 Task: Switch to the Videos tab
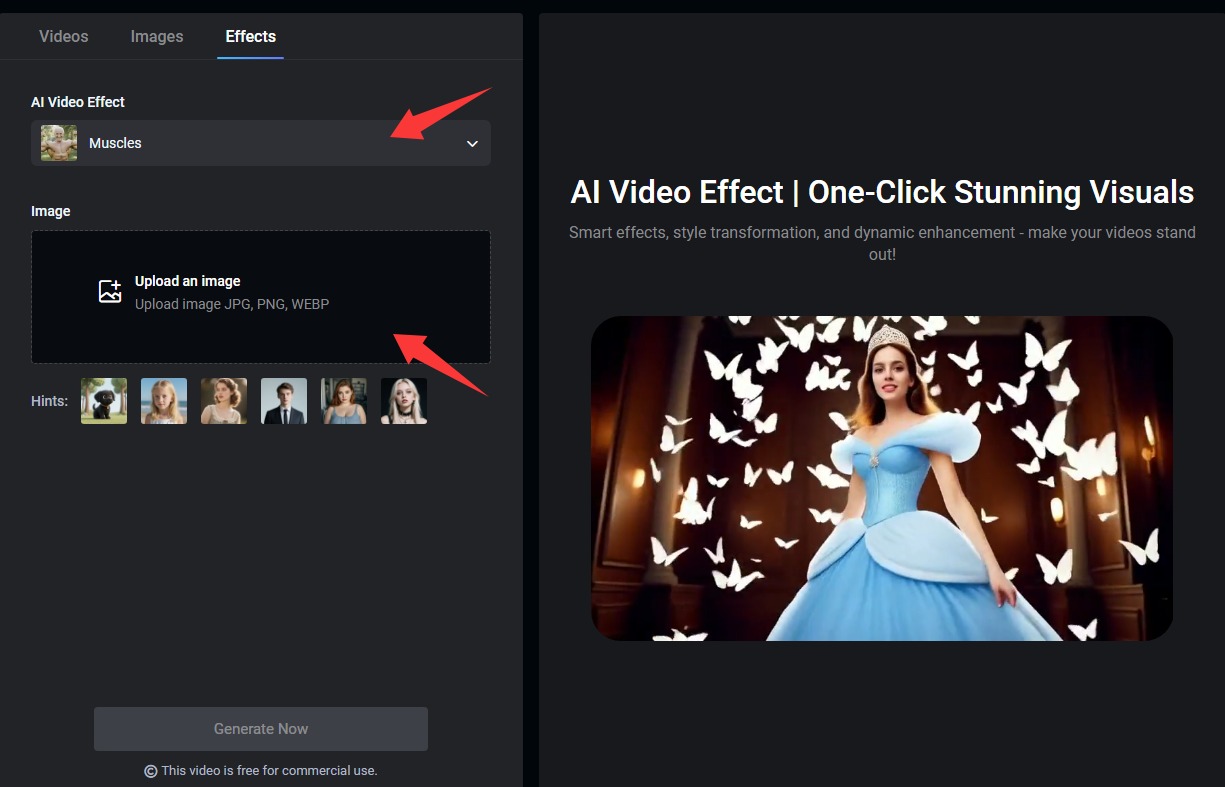click(64, 36)
